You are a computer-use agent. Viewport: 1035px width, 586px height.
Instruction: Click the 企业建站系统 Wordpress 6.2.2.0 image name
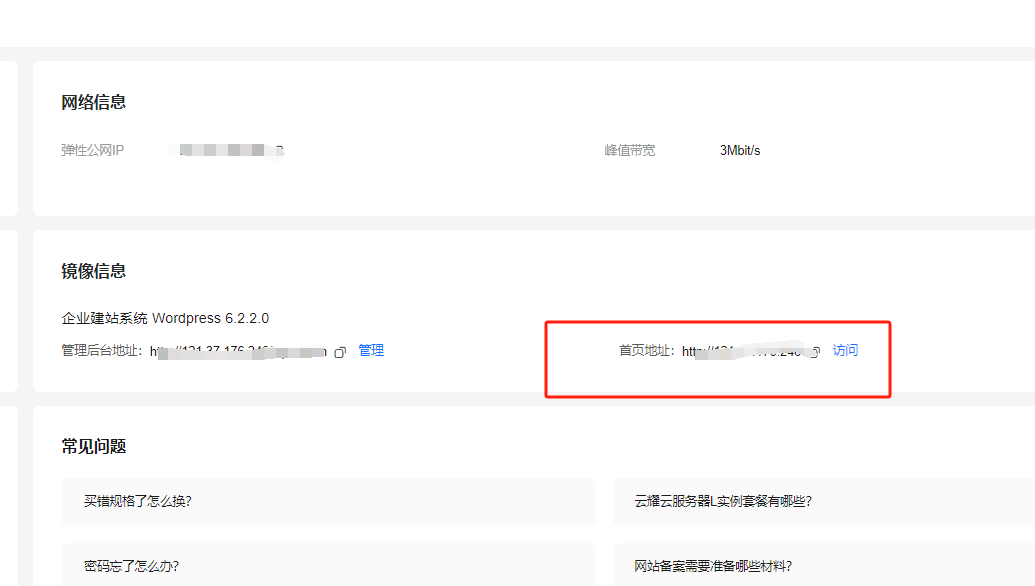pos(165,319)
